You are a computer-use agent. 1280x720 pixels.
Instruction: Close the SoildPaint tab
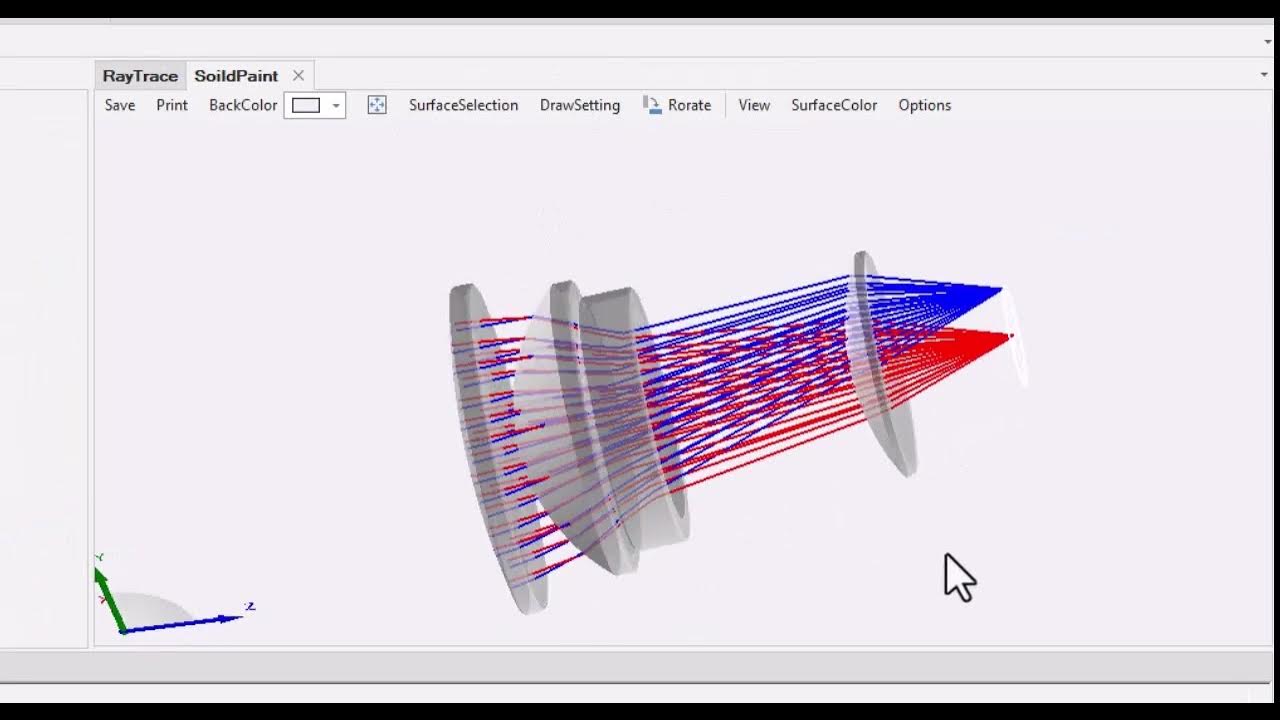[297, 75]
